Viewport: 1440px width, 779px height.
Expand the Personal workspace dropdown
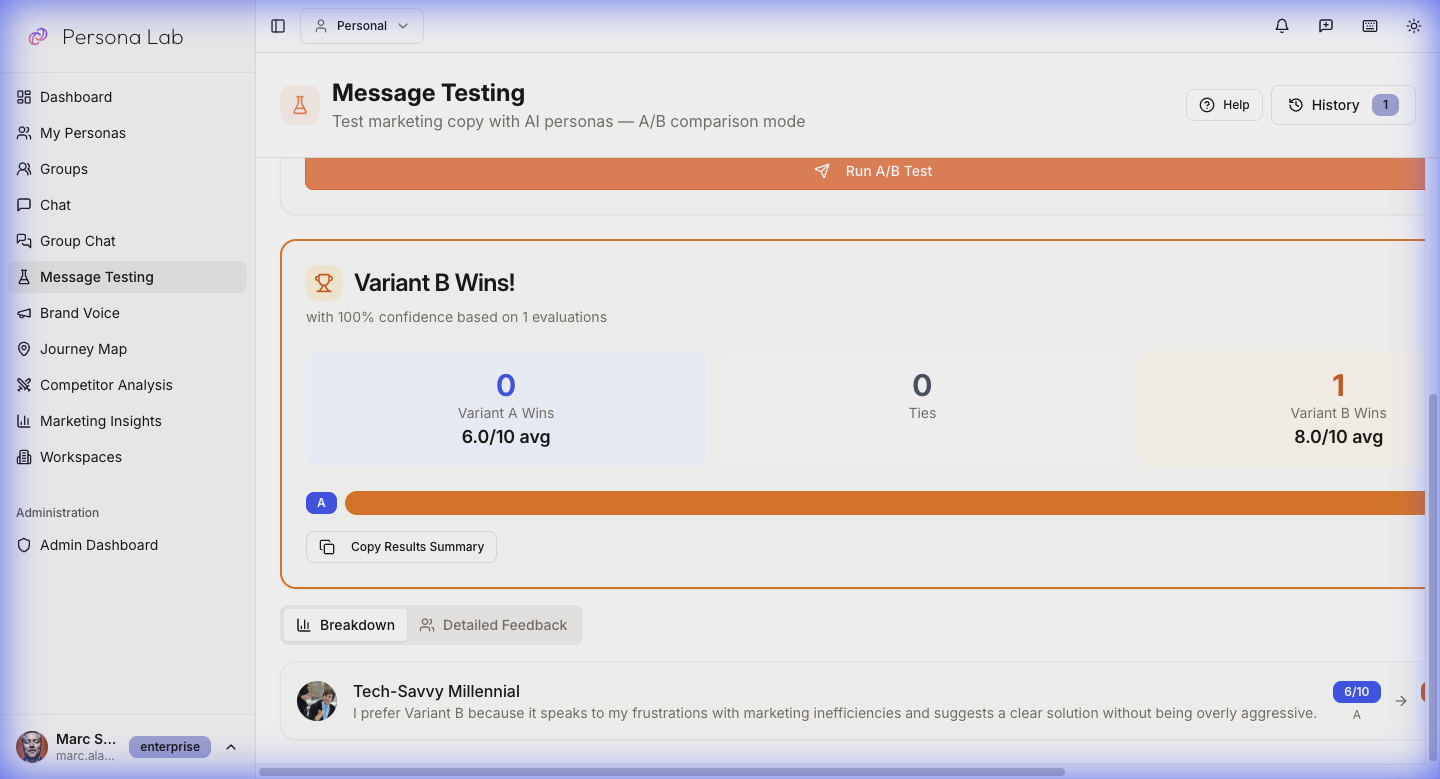click(x=362, y=26)
